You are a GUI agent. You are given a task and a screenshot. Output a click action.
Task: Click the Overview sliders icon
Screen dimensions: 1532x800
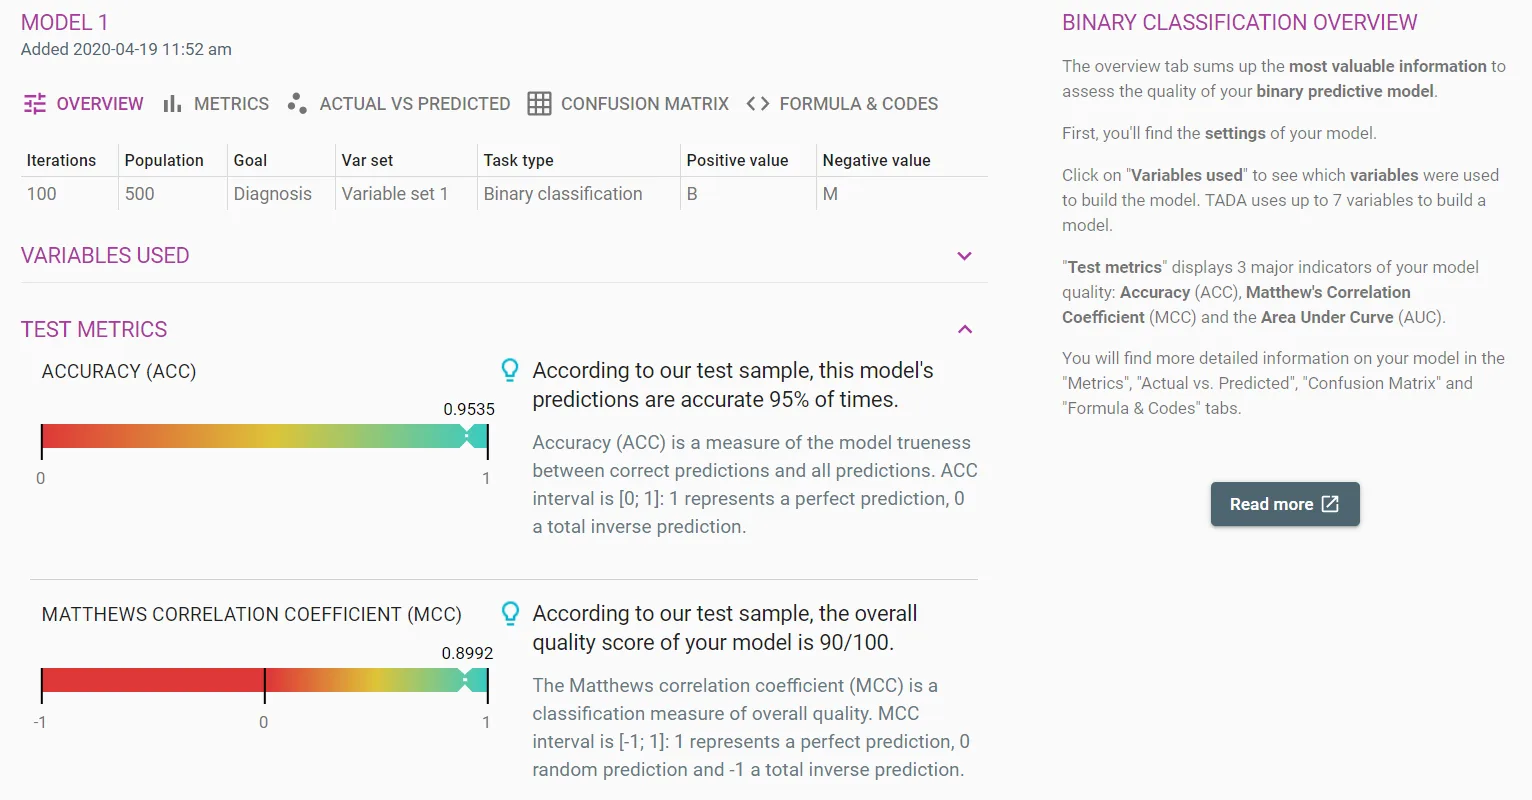click(35, 104)
